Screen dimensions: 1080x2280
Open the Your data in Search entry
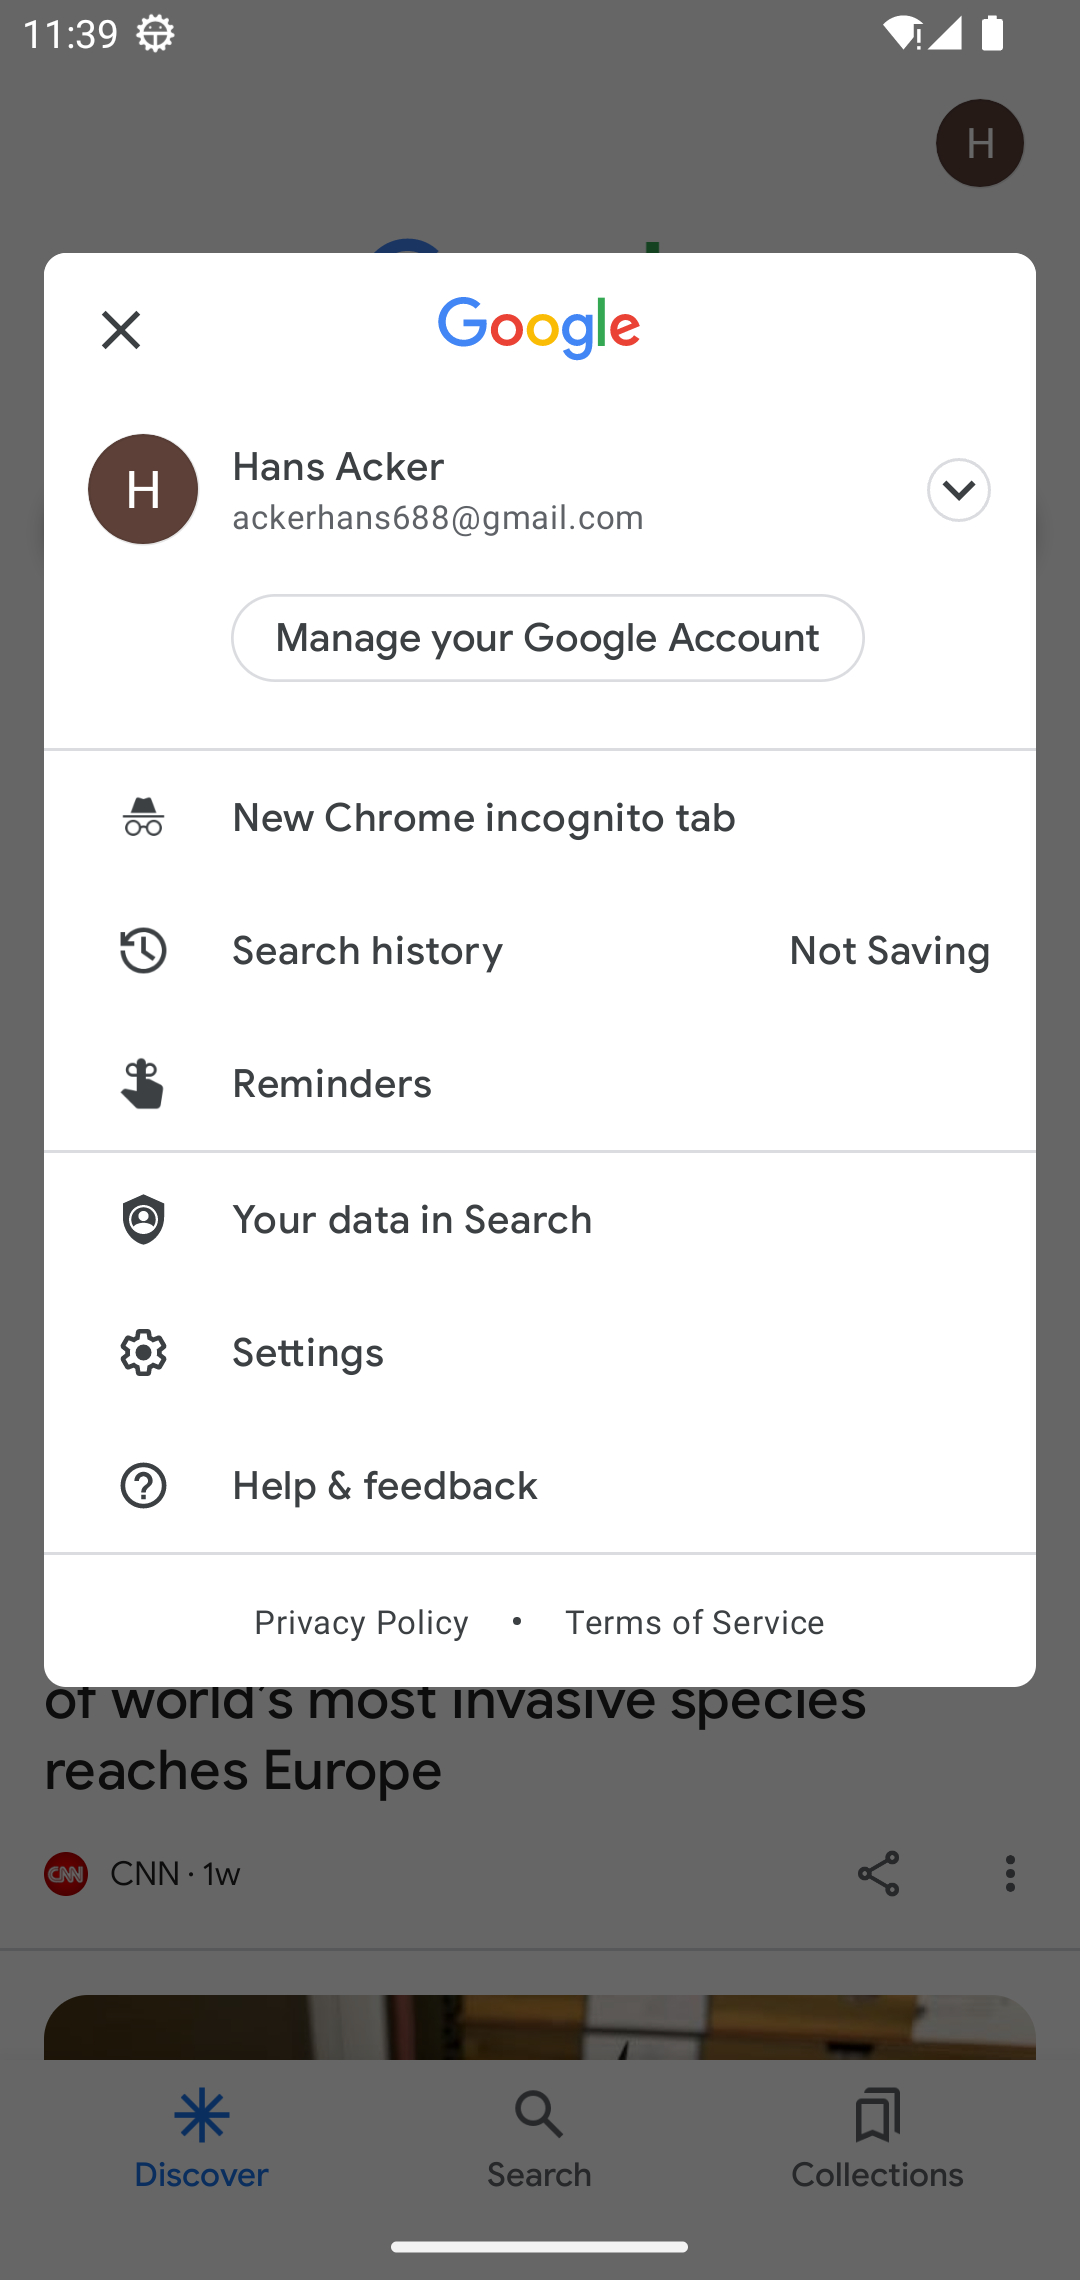(412, 1219)
